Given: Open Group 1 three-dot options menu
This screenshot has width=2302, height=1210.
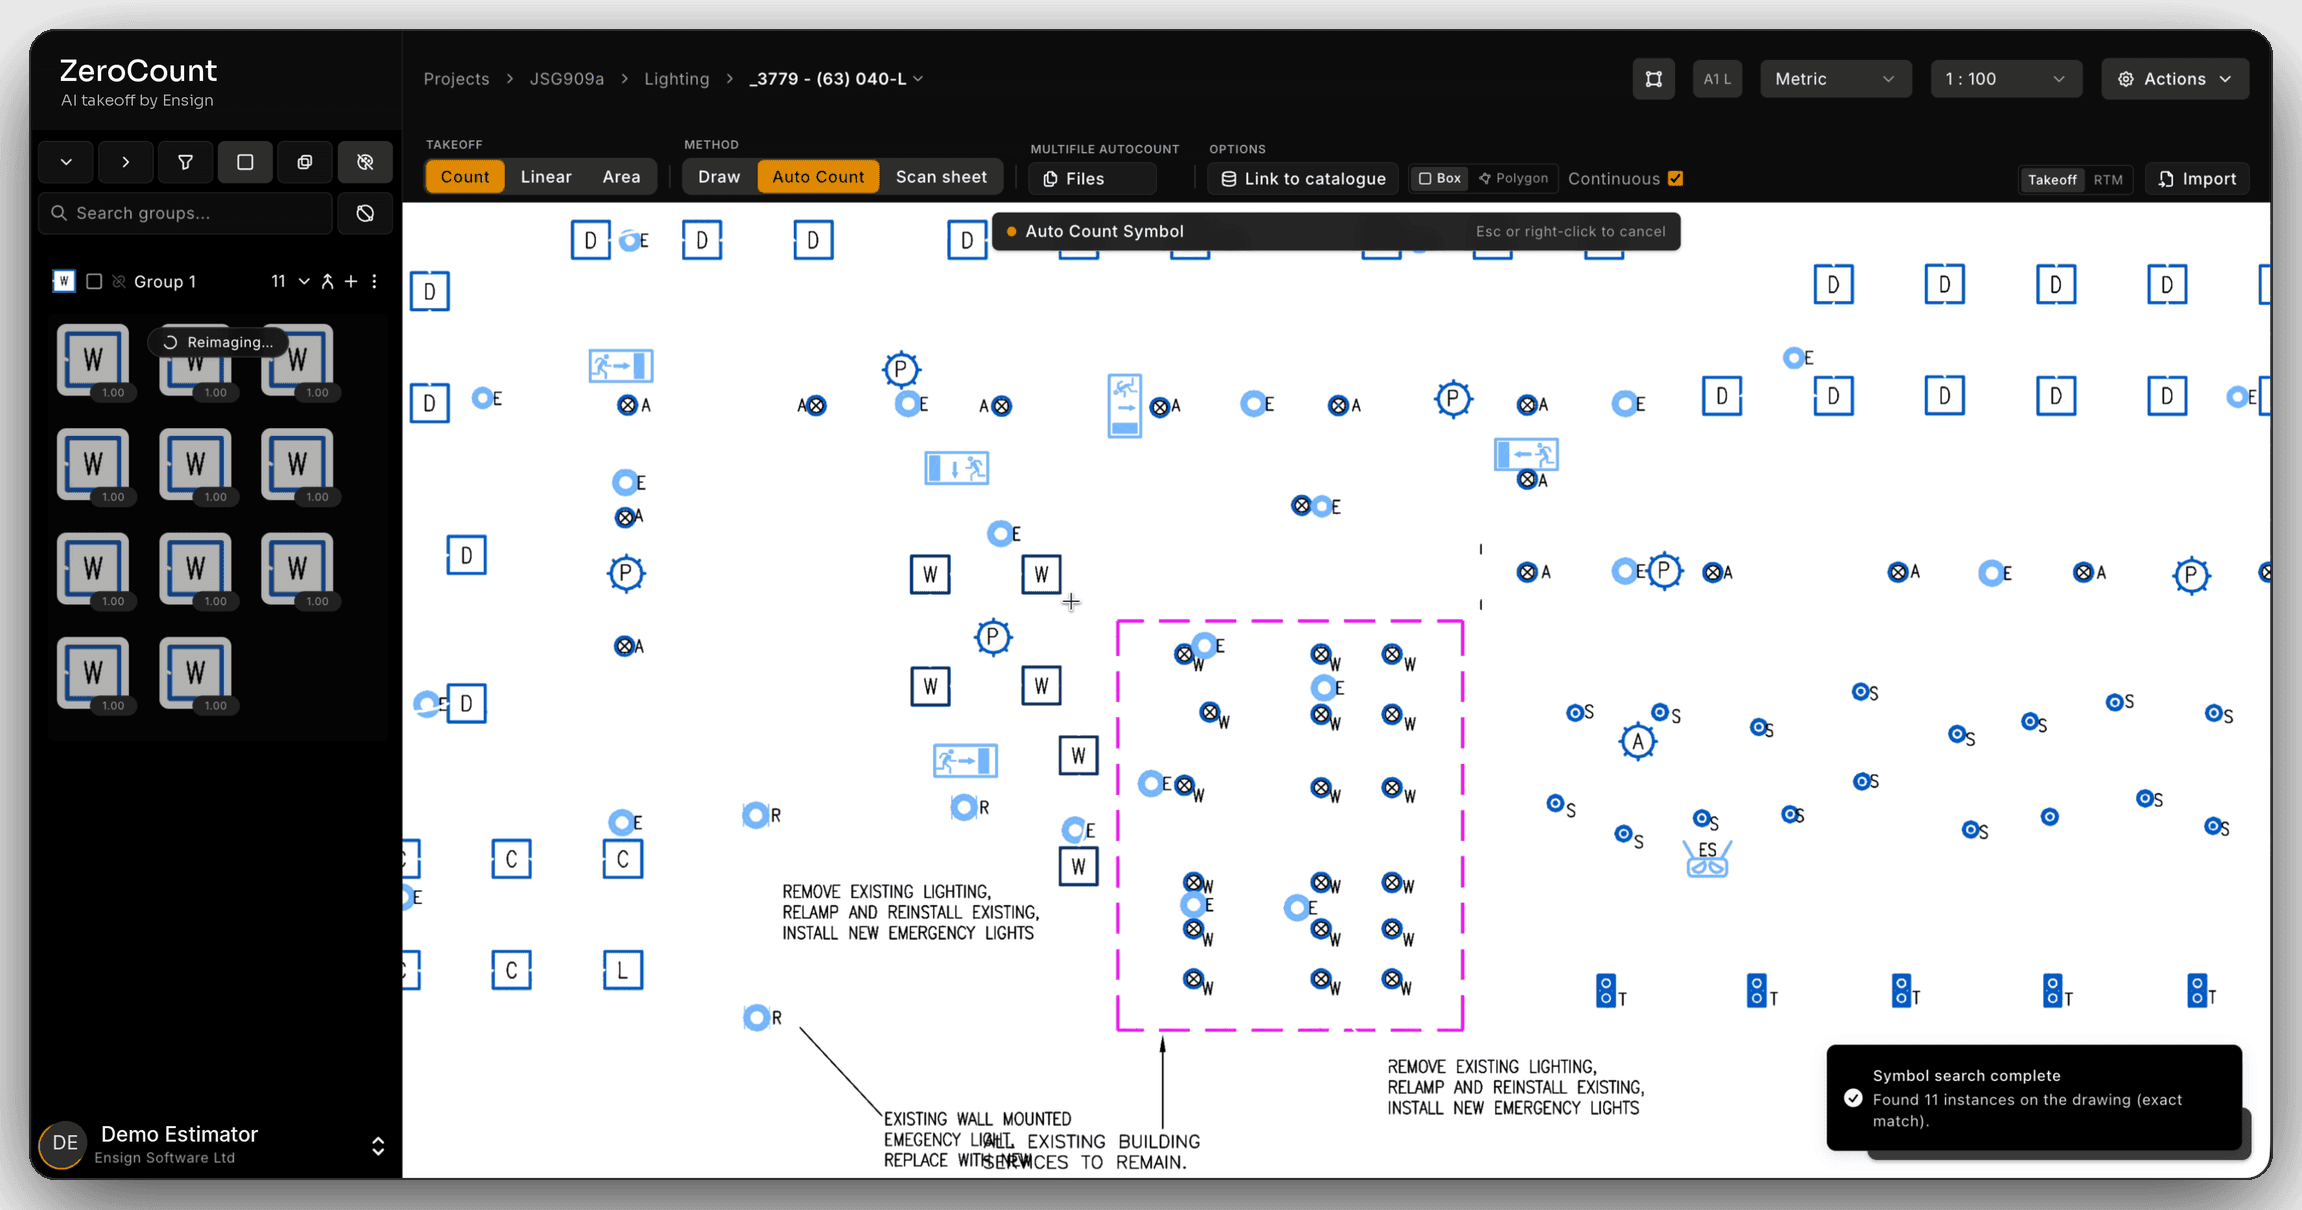Looking at the screenshot, I should (x=375, y=282).
